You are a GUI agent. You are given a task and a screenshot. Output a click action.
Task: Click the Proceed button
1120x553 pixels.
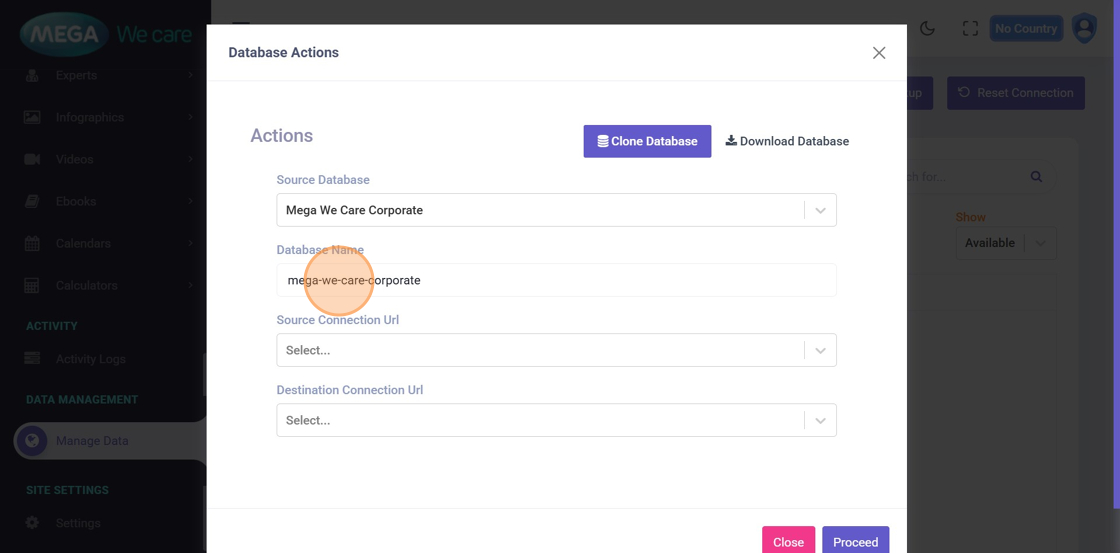[x=855, y=541]
